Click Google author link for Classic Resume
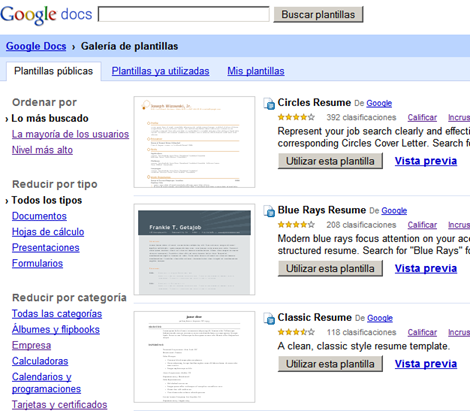Image resolution: width=470 pixels, height=411 pixels. 380,319
